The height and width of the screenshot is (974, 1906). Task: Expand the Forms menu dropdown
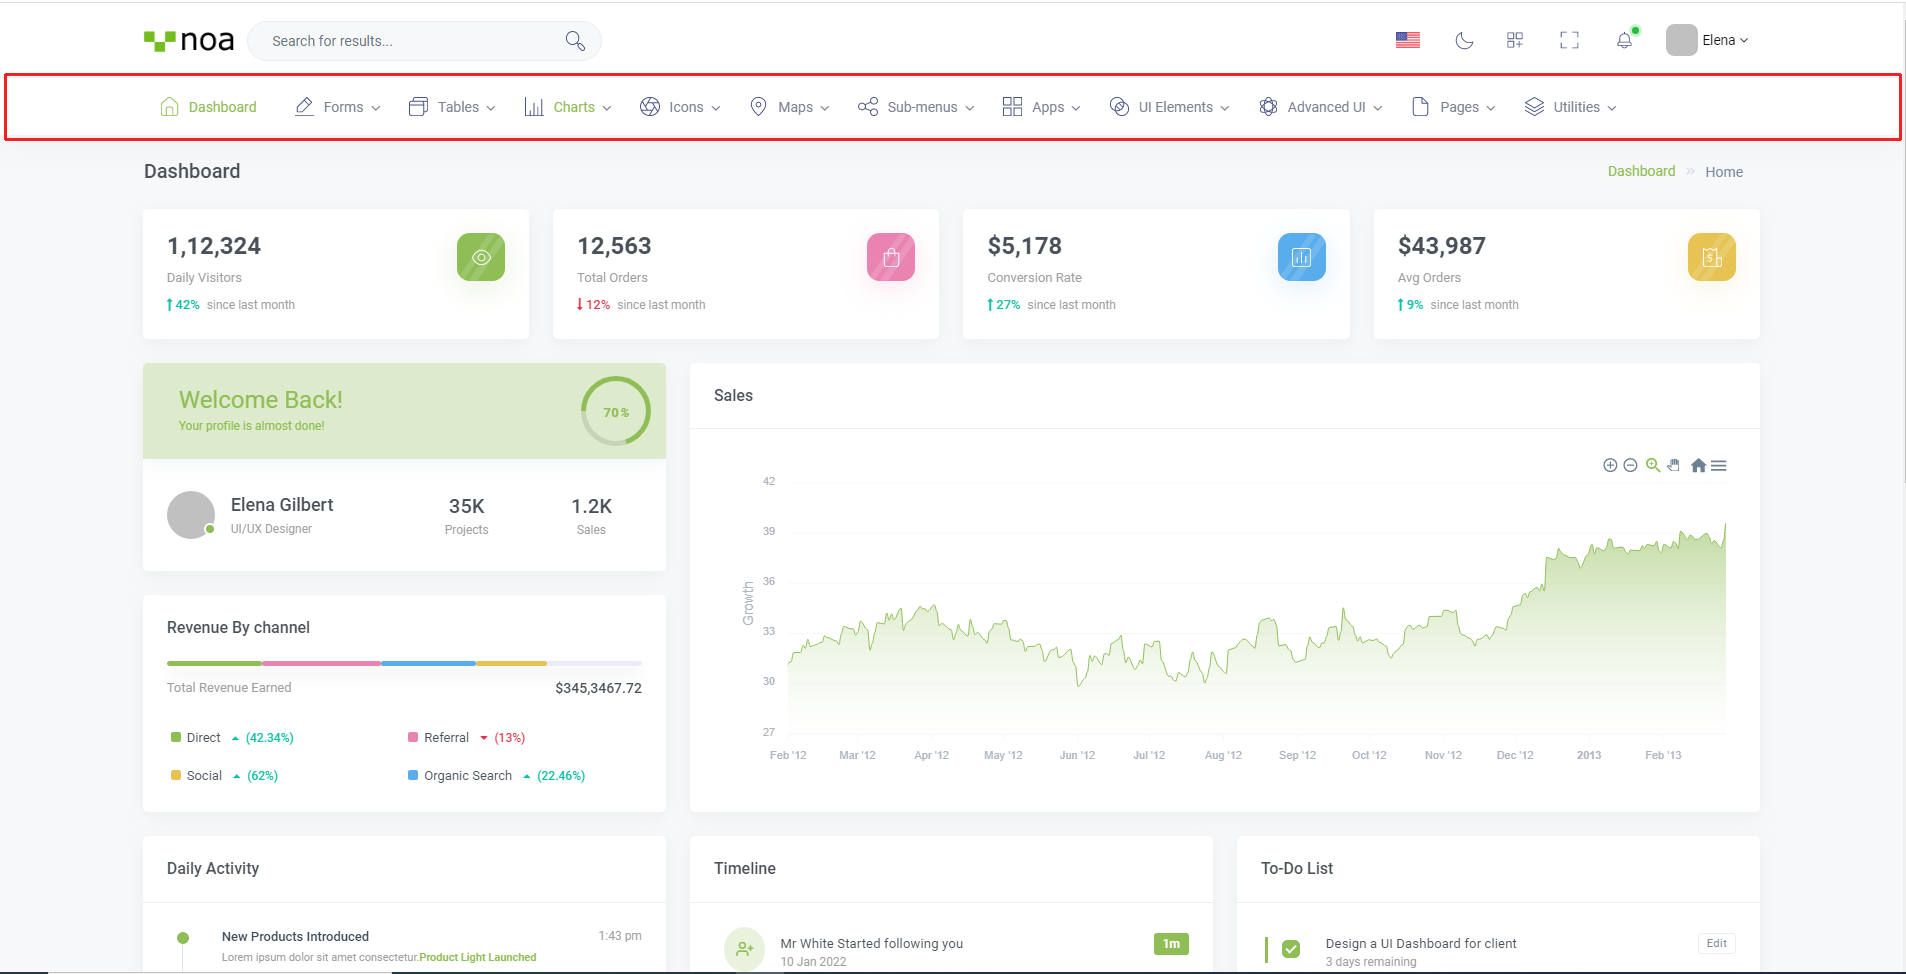[x=338, y=107]
